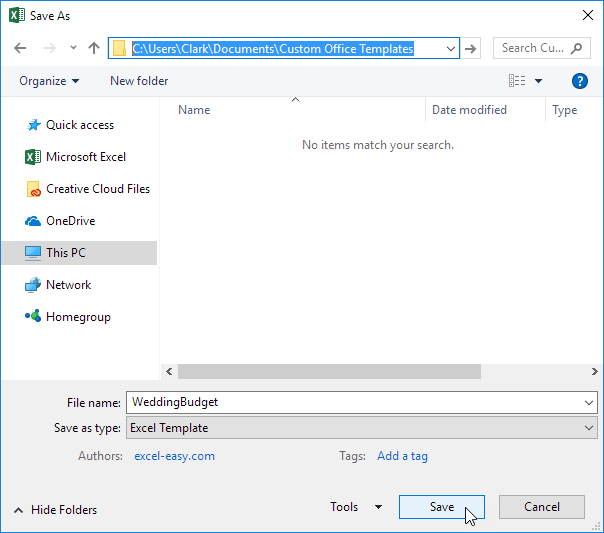Expand the File name dropdown arrow
Viewport: 604px width, 533px height.
[589, 403]
